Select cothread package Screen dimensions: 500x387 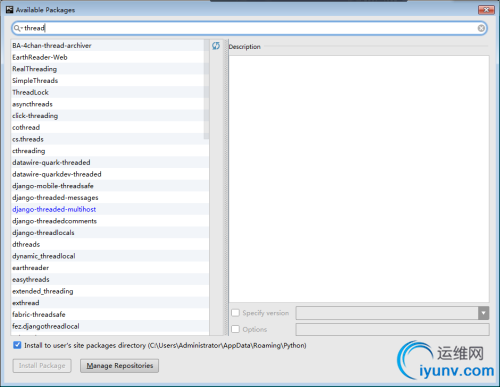click(x=110, y=127)
